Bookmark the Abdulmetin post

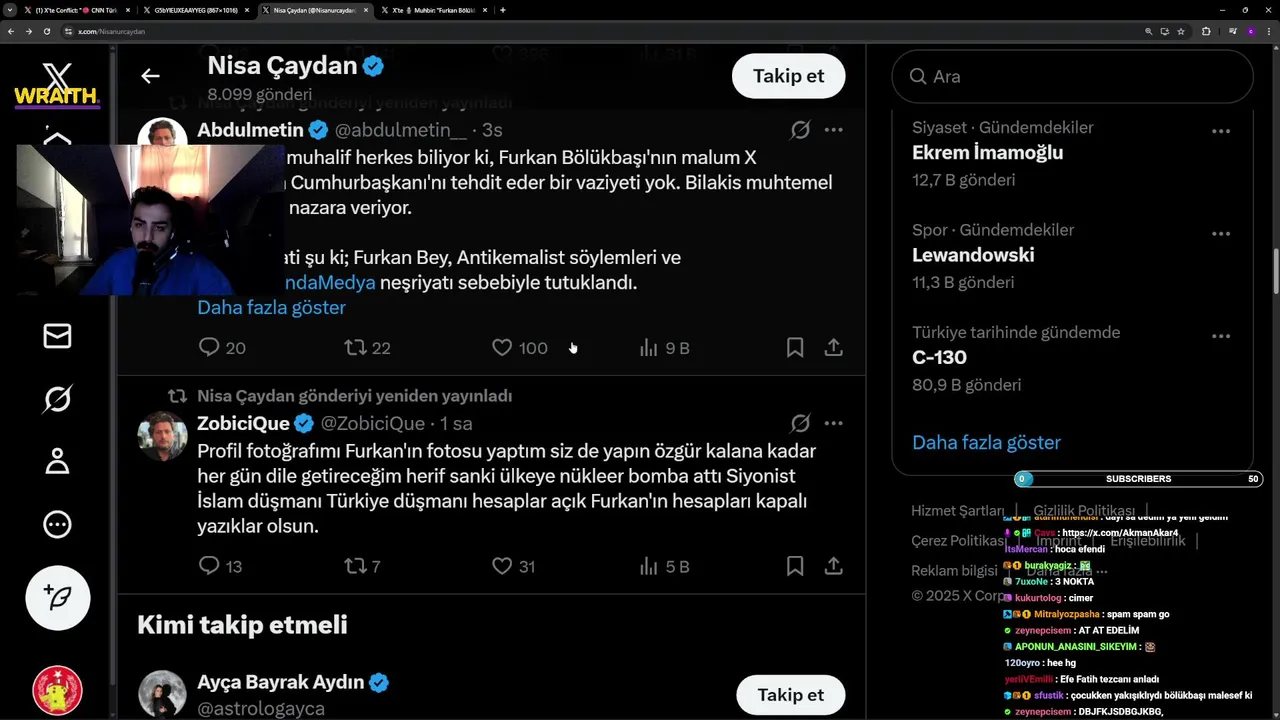pos(795,348)
